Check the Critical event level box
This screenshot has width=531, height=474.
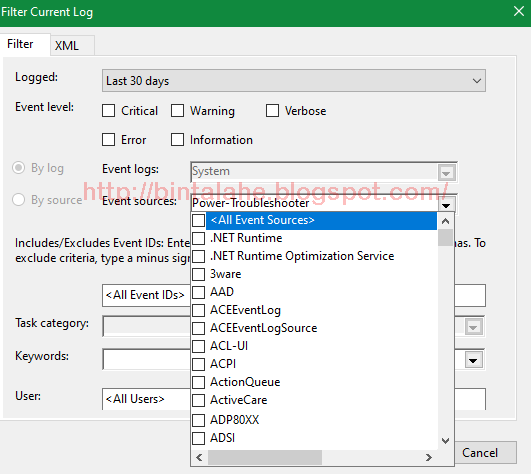click(108, 111)
